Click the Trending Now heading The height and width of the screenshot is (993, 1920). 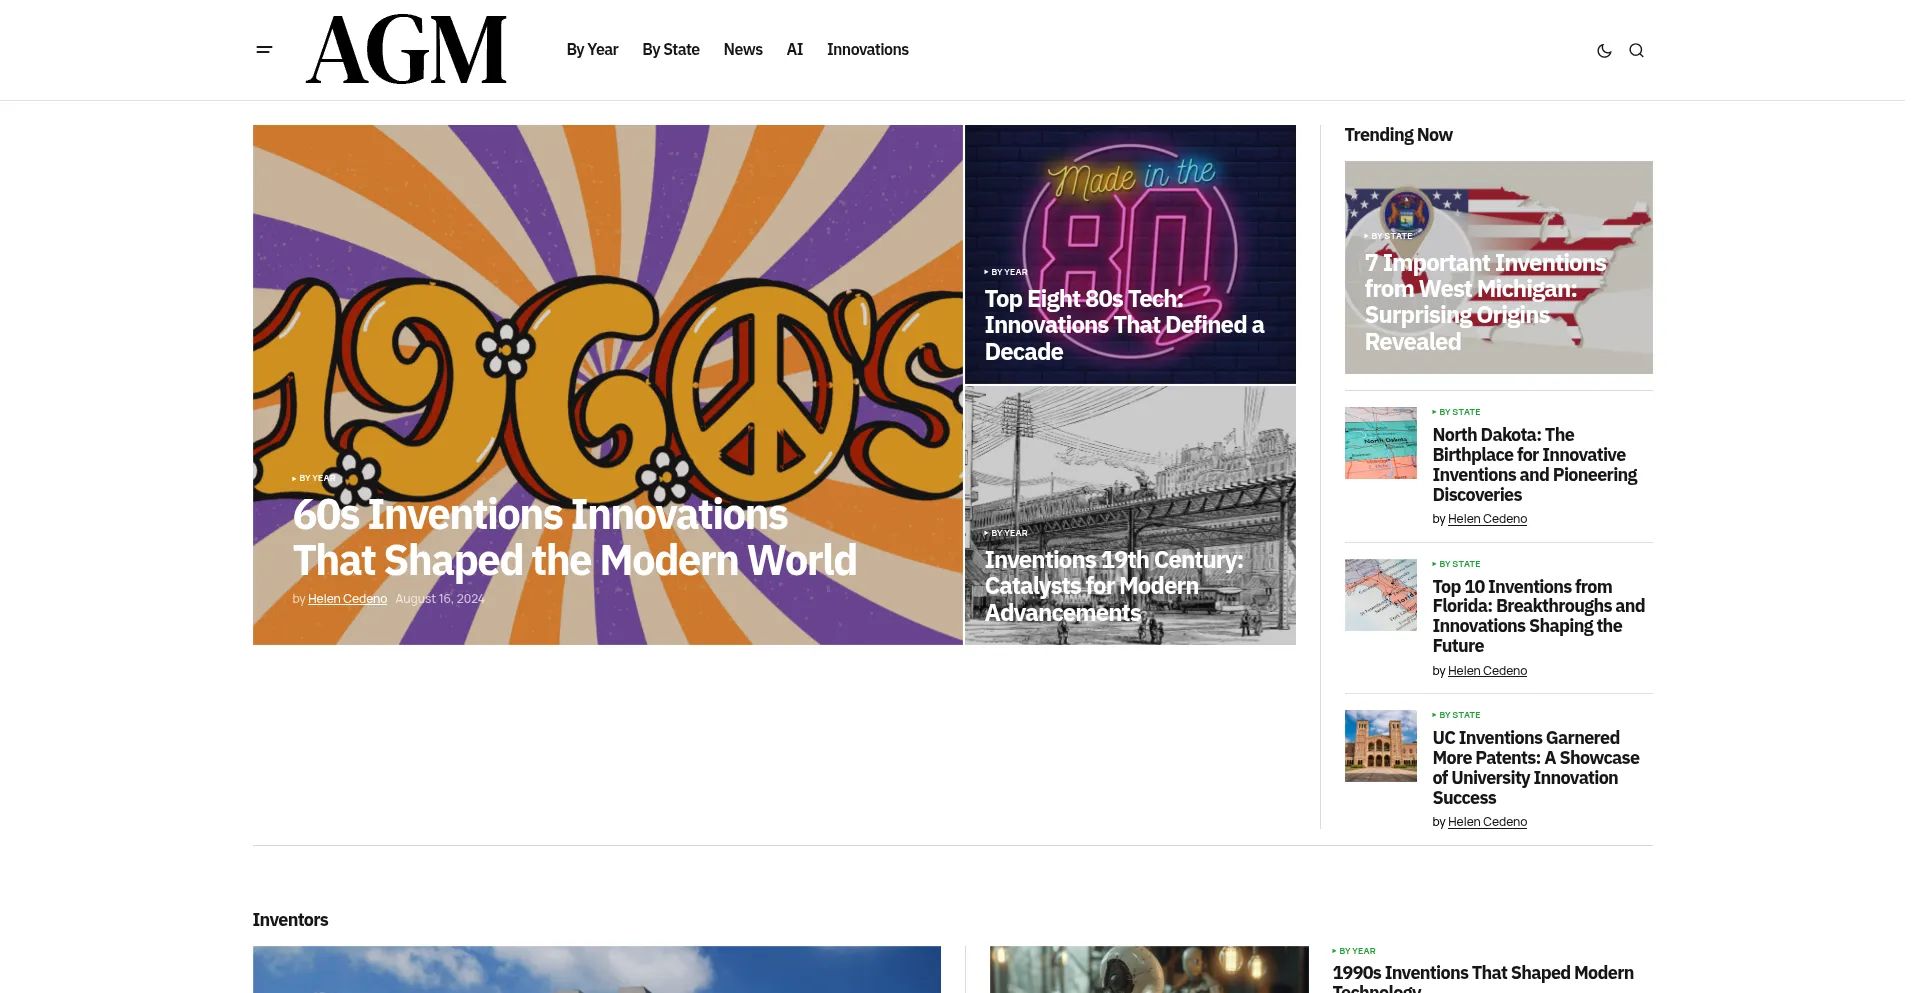pos(1398,135)
